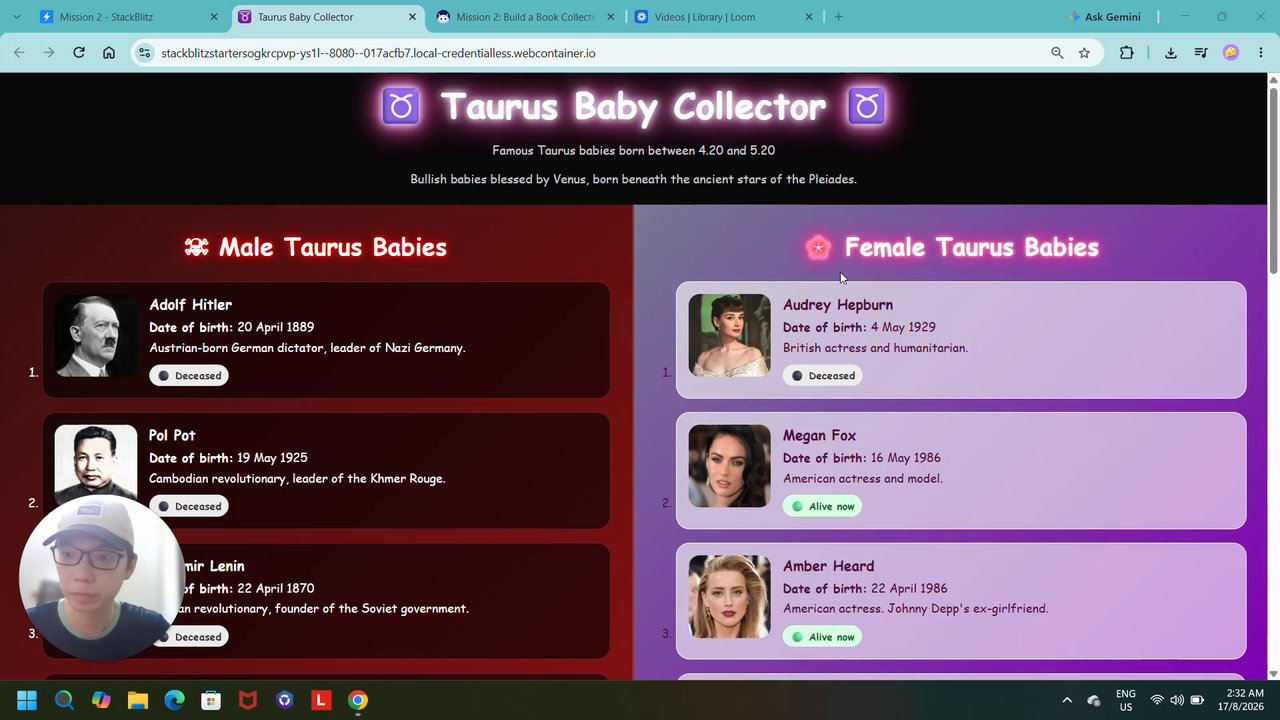Click the browser forward arrow
This screenshot has width=1280, height=720.
[x=48, y=53]
